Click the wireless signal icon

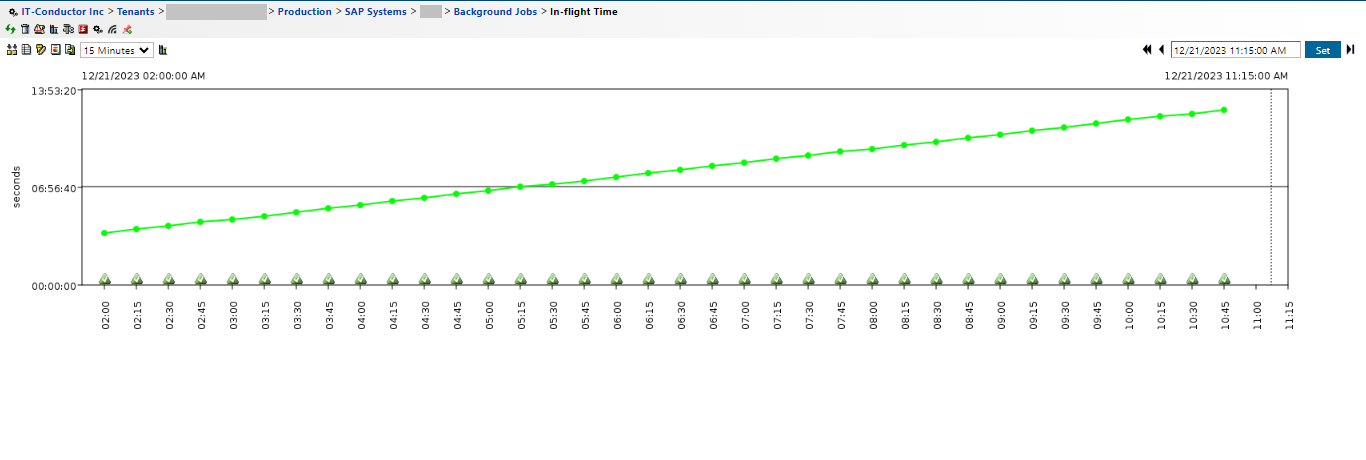coord(112,29)
